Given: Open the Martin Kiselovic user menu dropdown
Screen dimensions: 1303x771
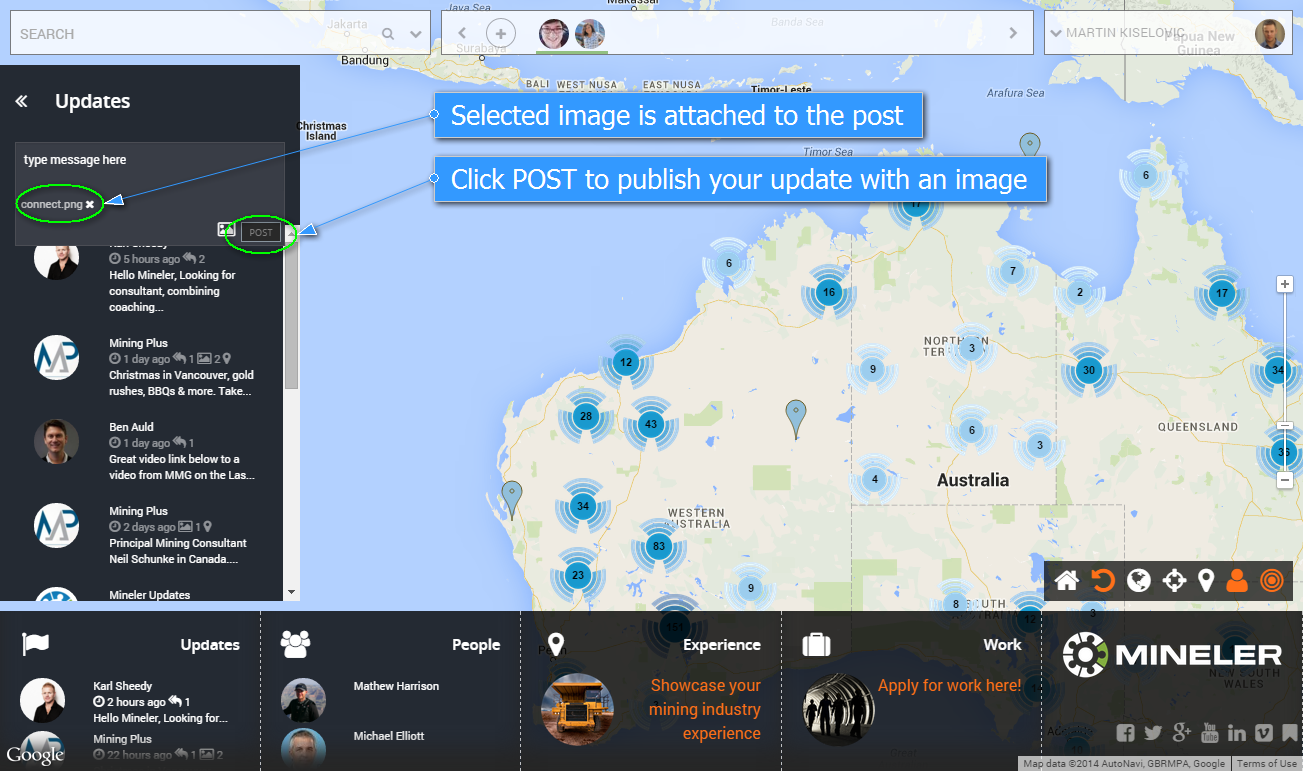Looking at the screenshot, I should pos(1054,34).
